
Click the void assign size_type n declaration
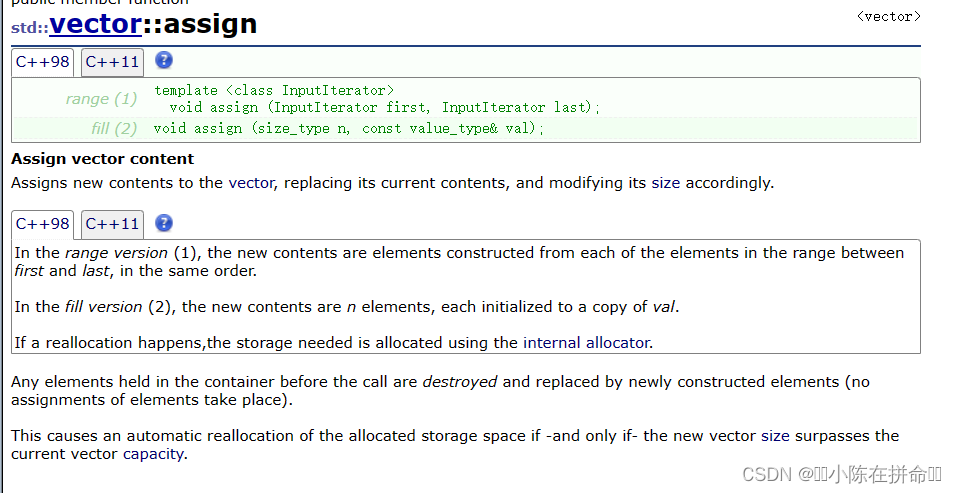click(349, 129)
